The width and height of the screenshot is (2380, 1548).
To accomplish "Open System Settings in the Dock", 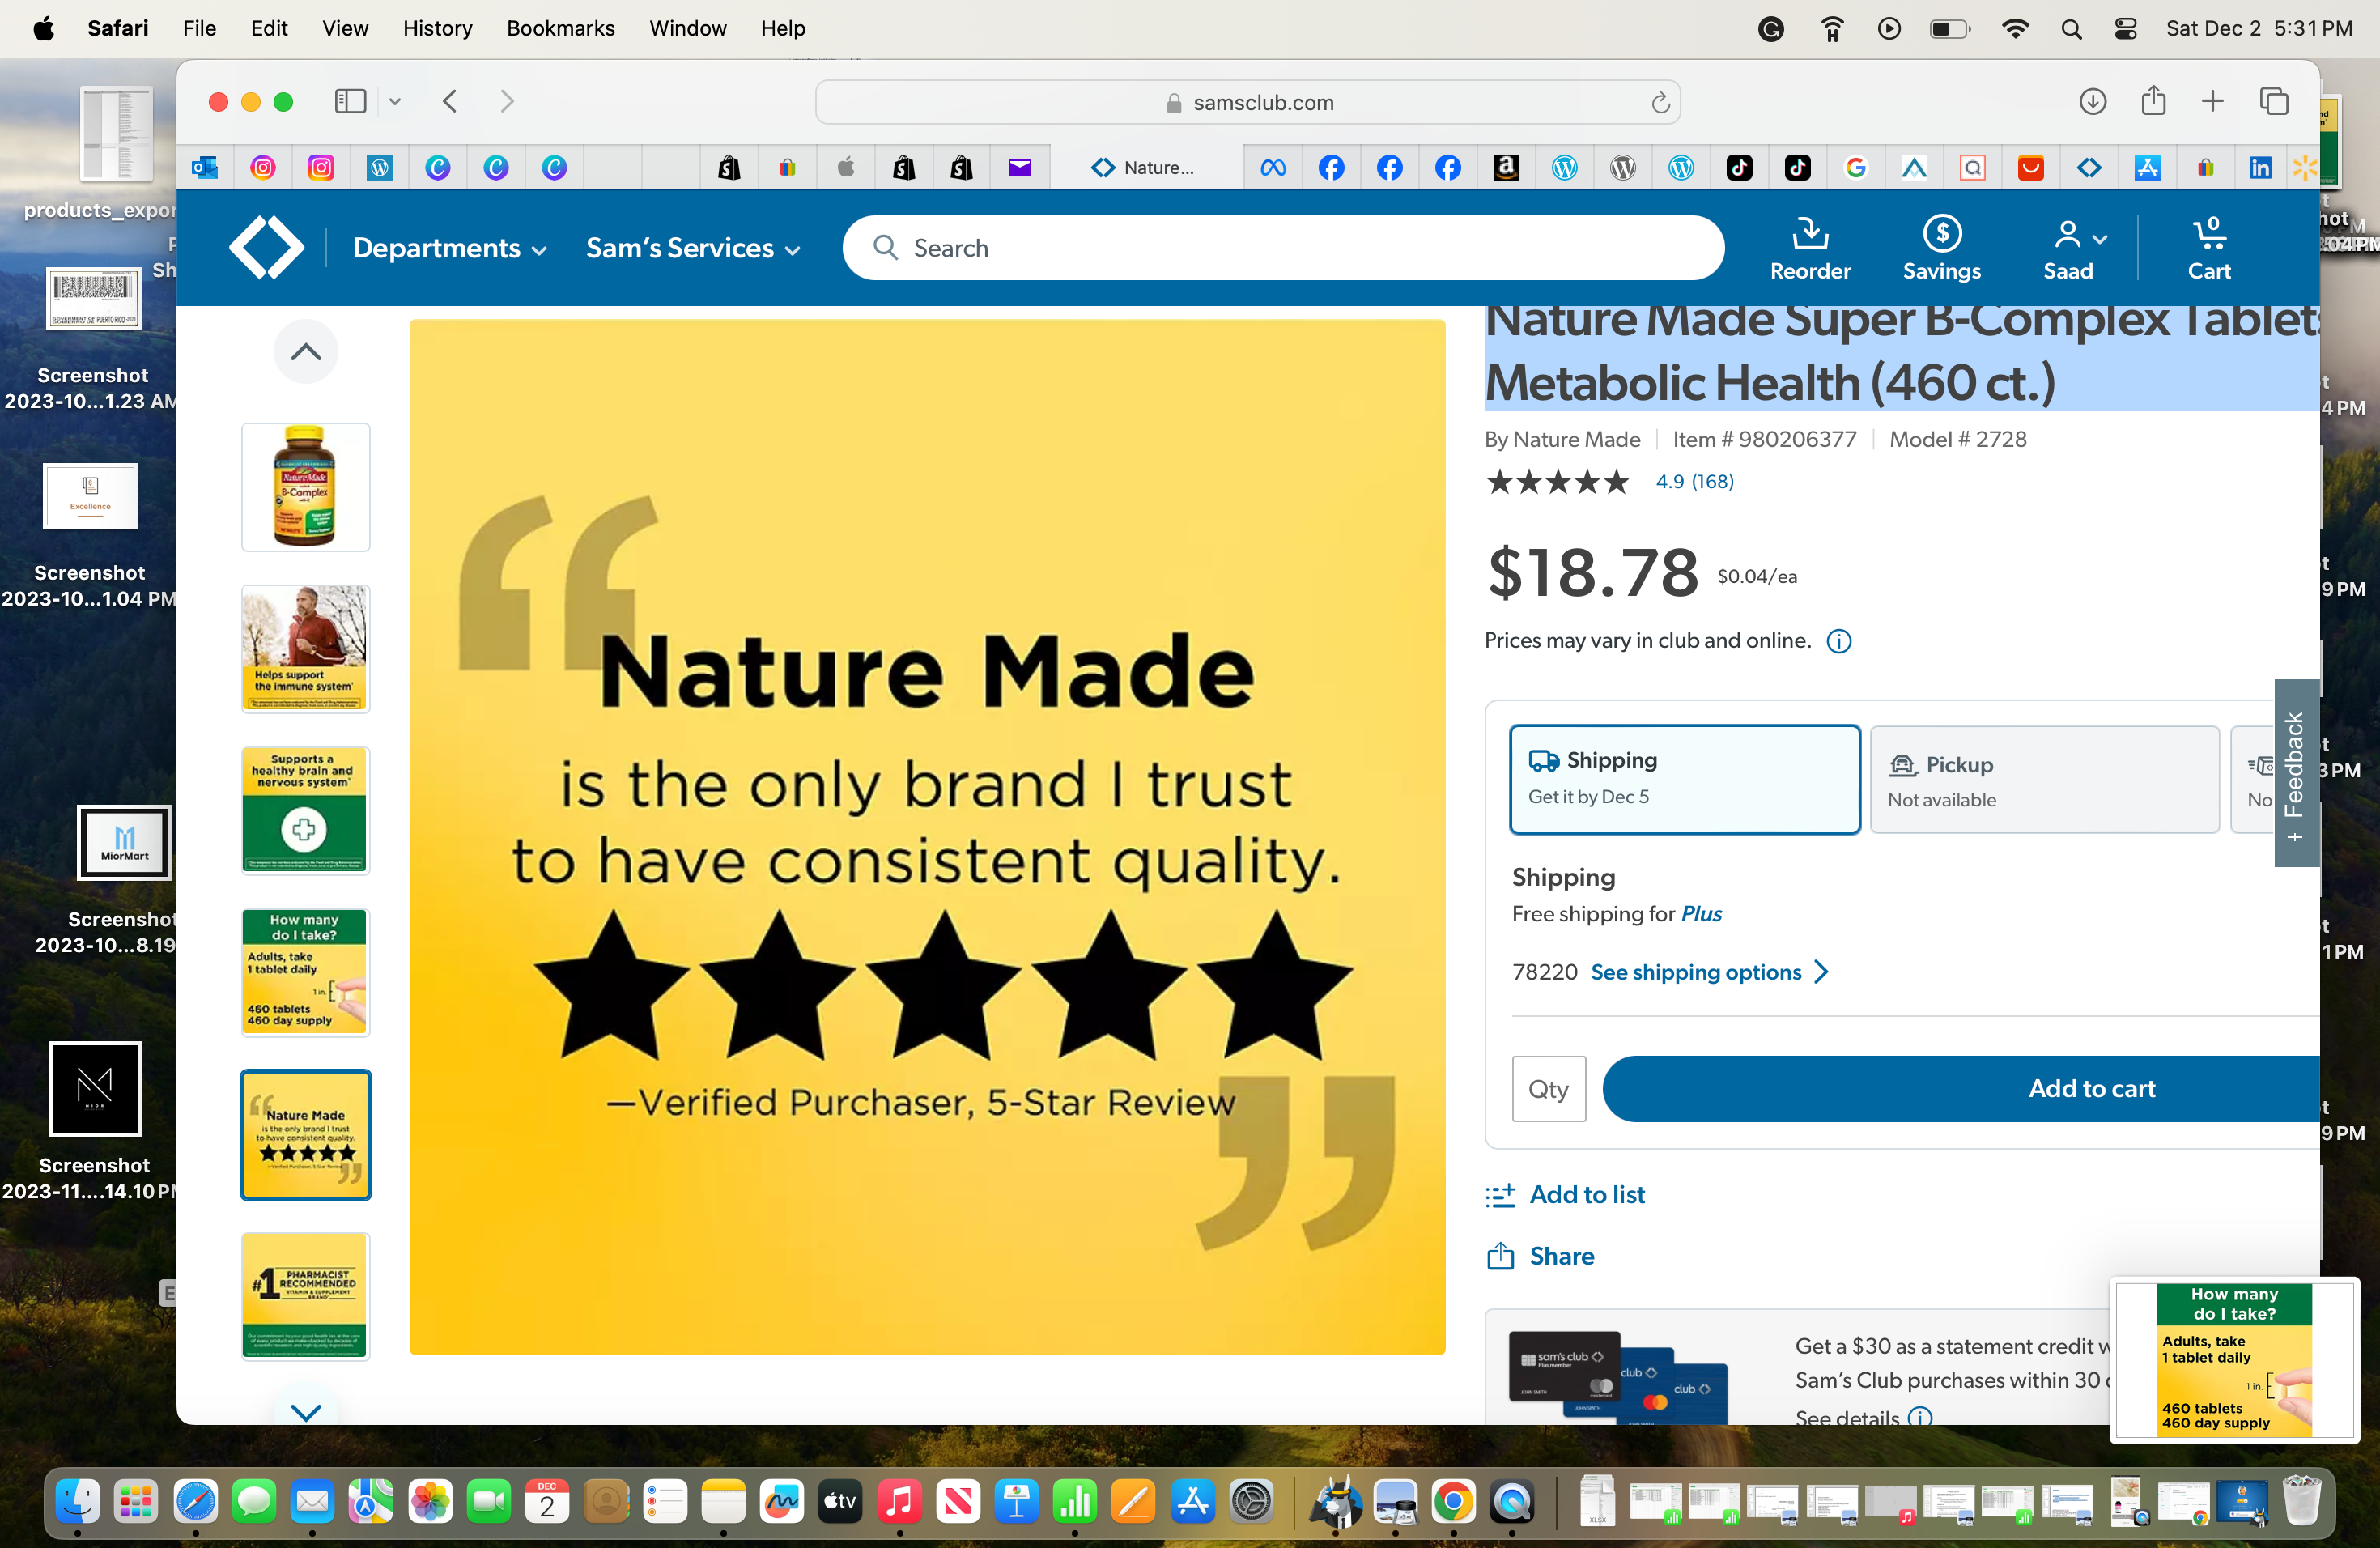I will click(1251, 1502).
